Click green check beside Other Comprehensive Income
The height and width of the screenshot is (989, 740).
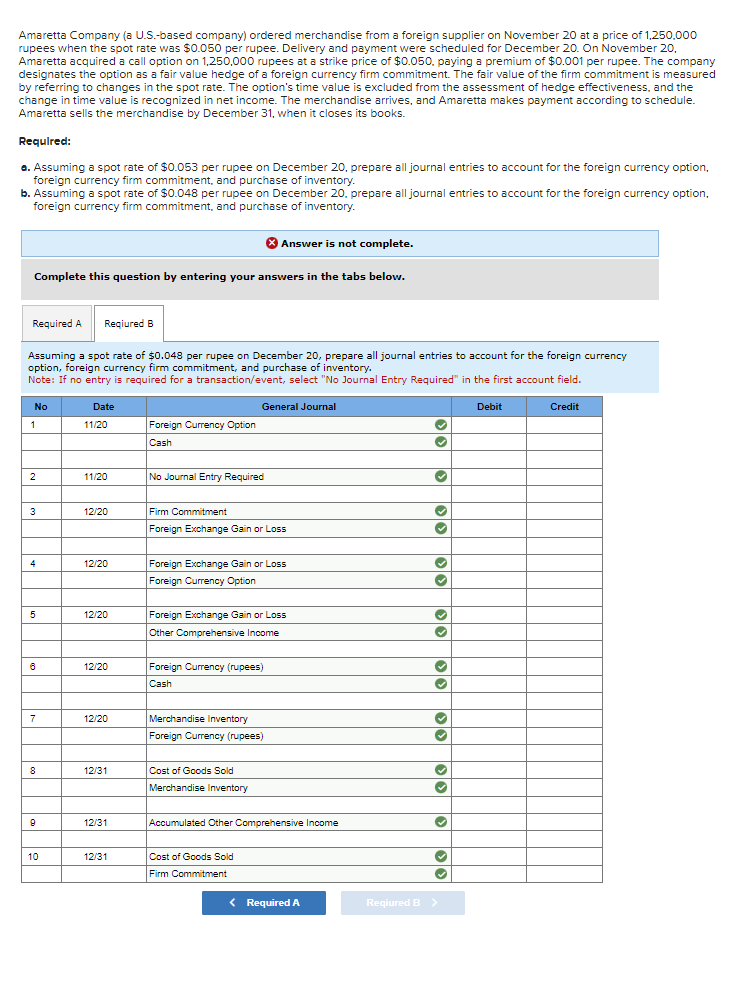[441, 632]
